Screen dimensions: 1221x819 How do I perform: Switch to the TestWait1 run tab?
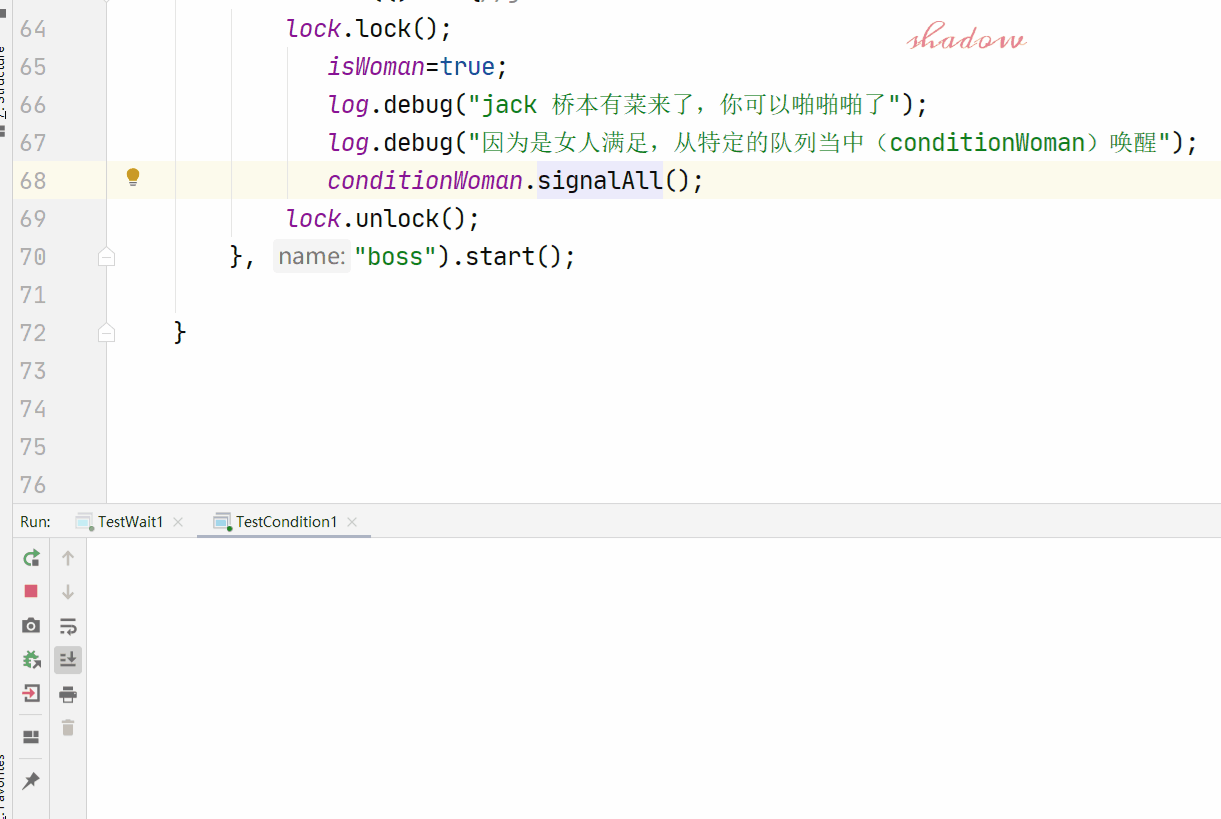(x=130, y=522)
